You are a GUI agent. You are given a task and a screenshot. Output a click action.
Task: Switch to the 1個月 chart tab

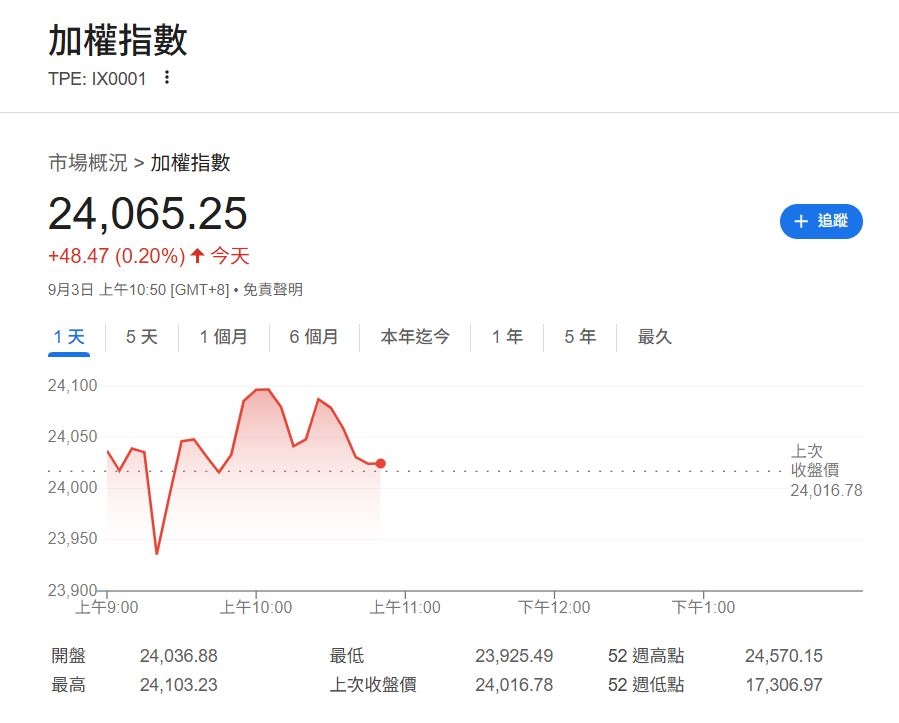point(223,337)
